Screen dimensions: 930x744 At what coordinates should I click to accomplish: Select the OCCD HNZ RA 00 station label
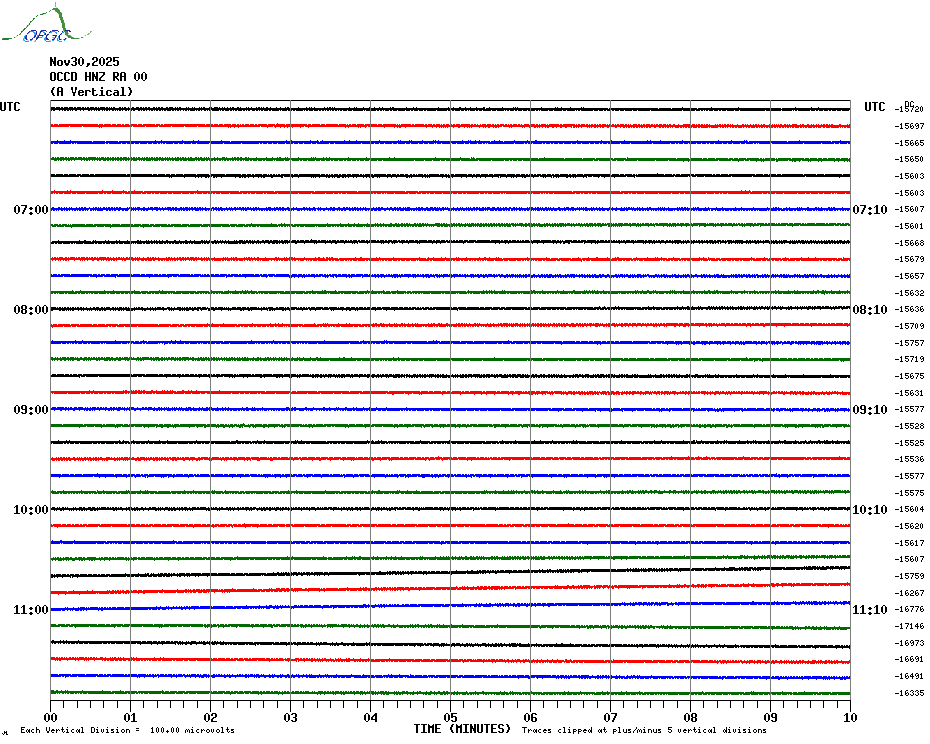[98, 77]
